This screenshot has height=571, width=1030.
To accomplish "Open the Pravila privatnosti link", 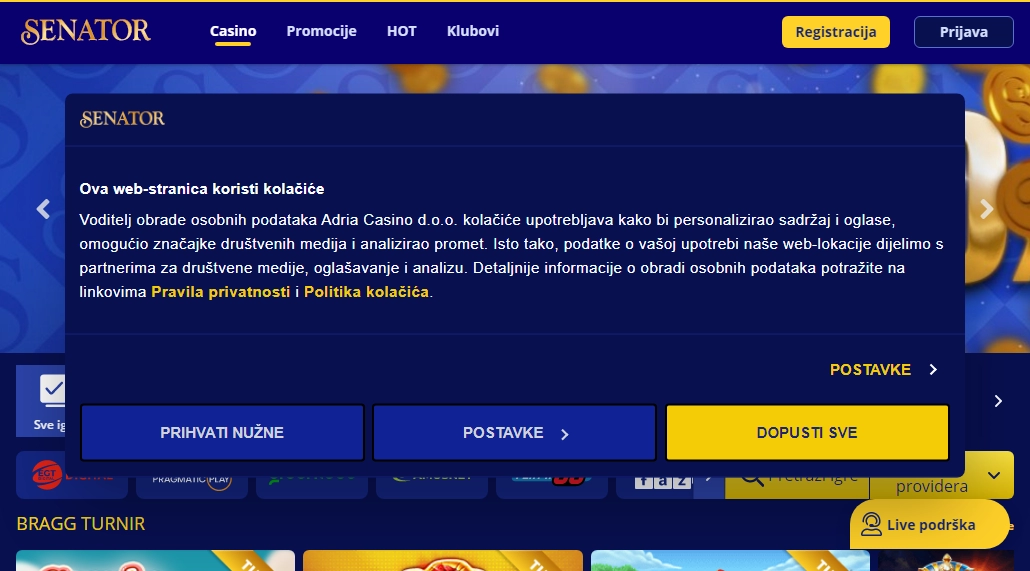I will [221, 292].
